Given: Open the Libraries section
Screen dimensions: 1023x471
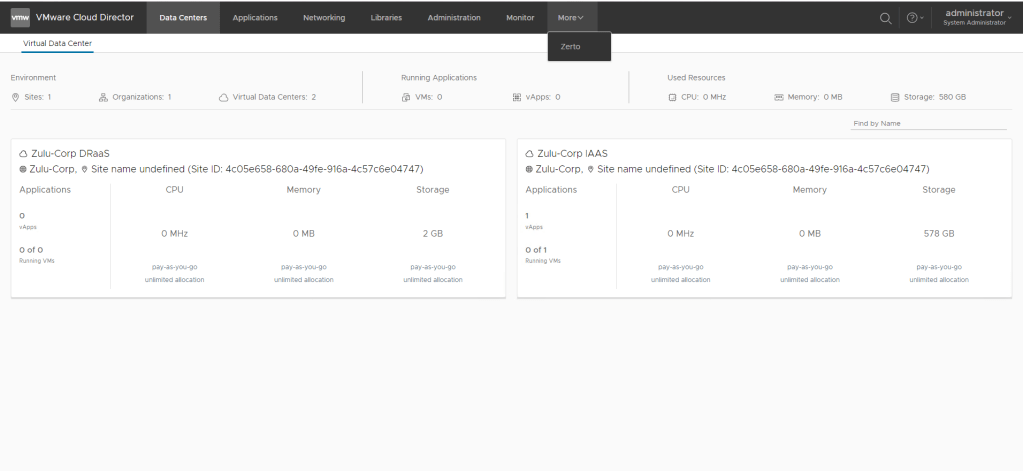Looking at the screenshot, I should pos(386,17).
